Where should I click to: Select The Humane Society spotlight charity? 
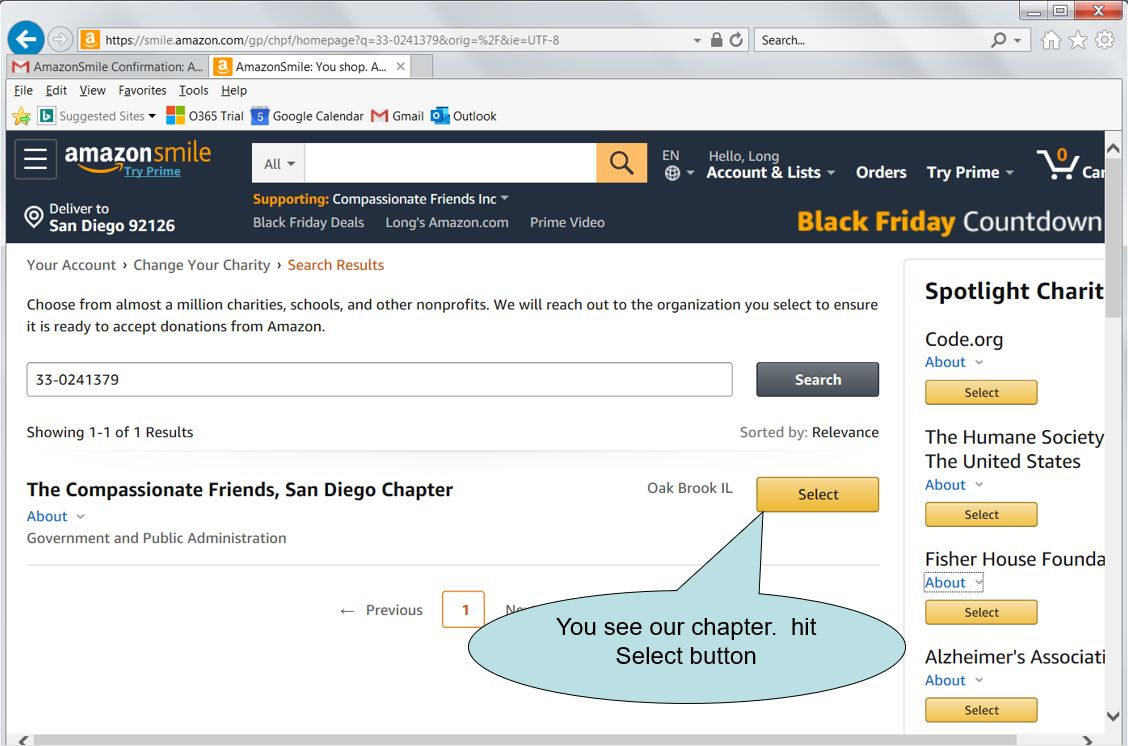(981, 514)
